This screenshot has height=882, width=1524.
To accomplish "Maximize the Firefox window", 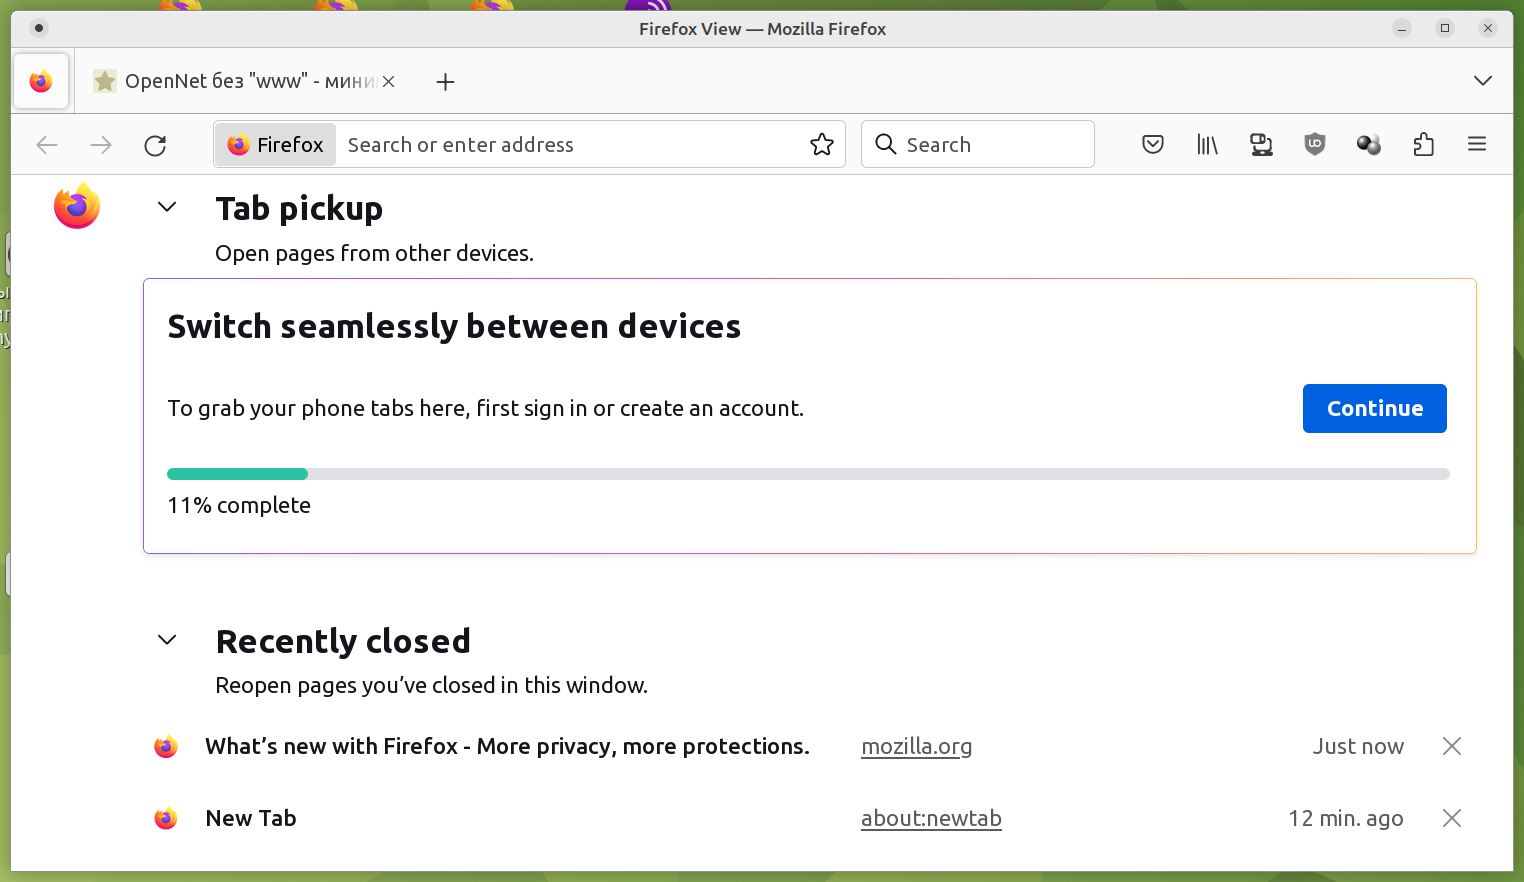I will coord(1445,28).
